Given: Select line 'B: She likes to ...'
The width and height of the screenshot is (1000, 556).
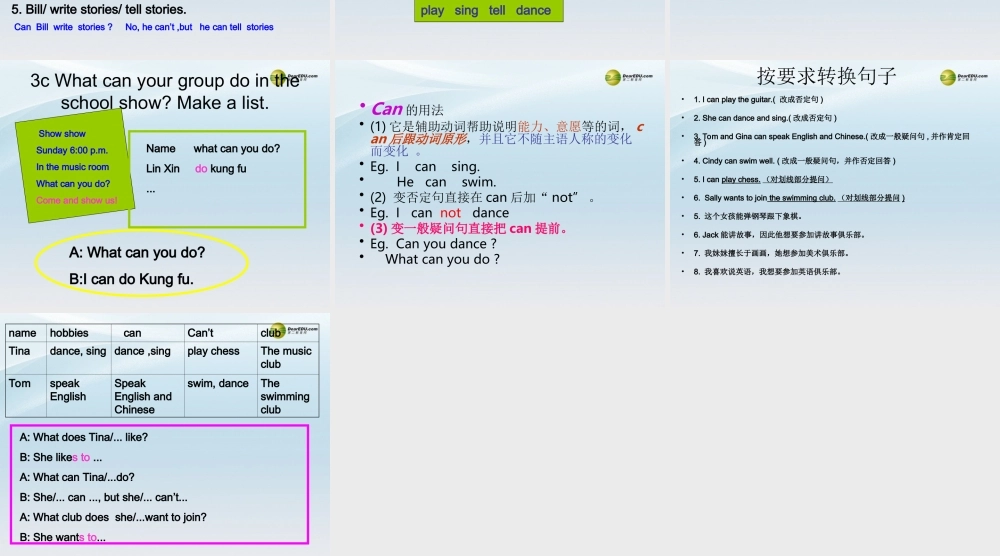Looking at the screenshot, I should pos(61,457).
